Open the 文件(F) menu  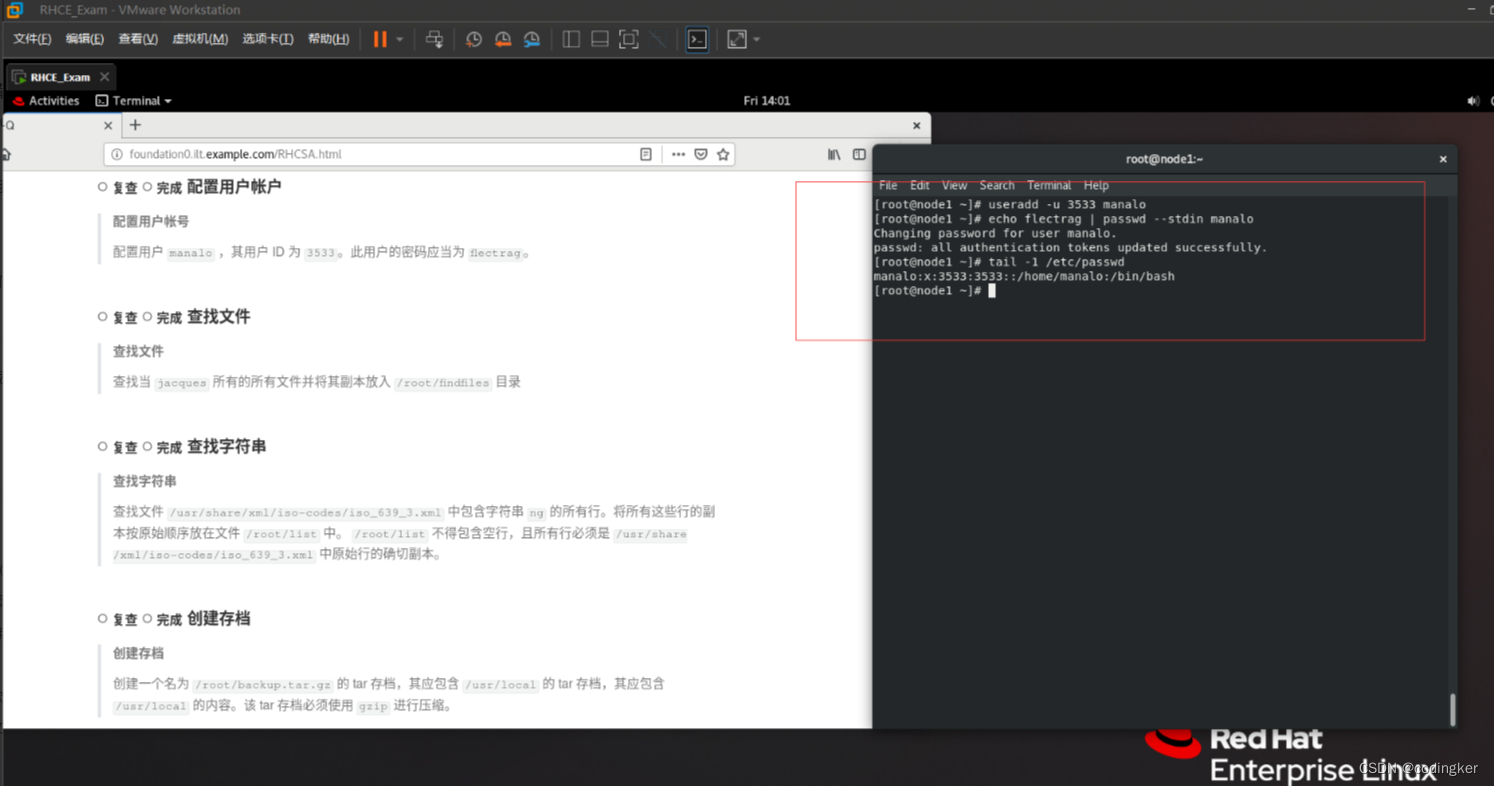pos(32,39)
